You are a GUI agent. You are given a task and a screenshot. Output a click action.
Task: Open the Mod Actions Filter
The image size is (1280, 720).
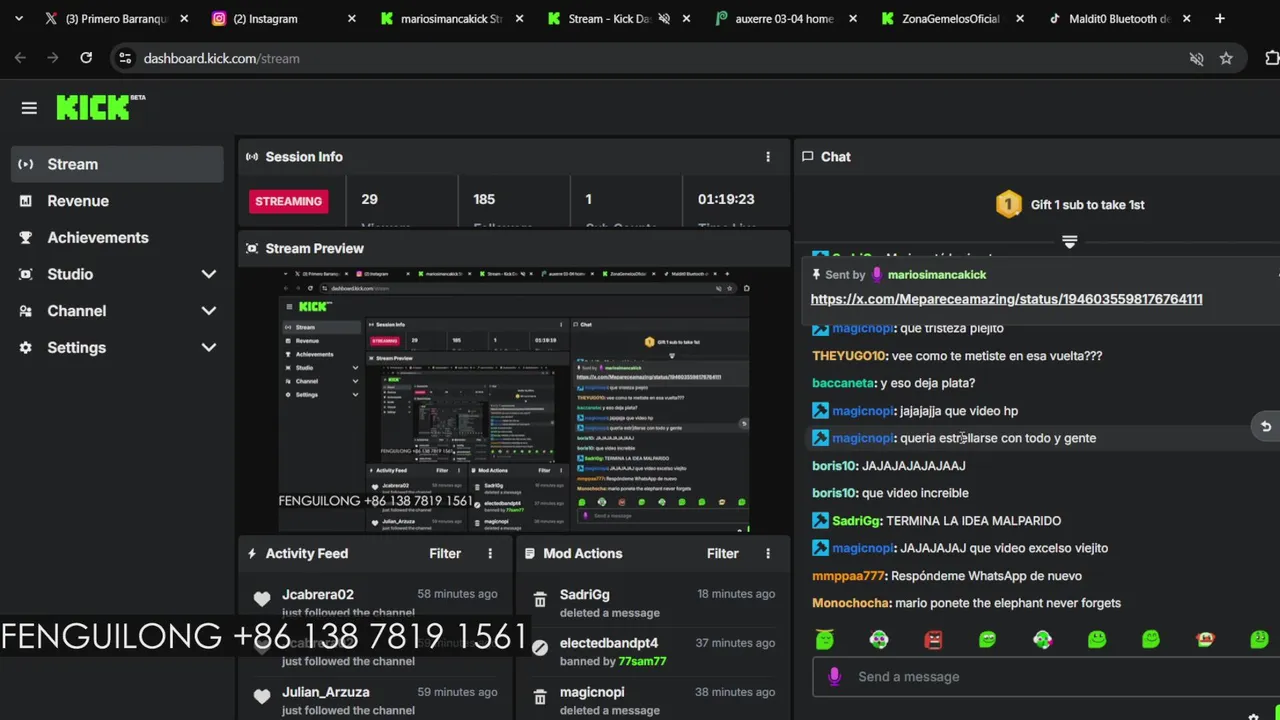[723, 553]
